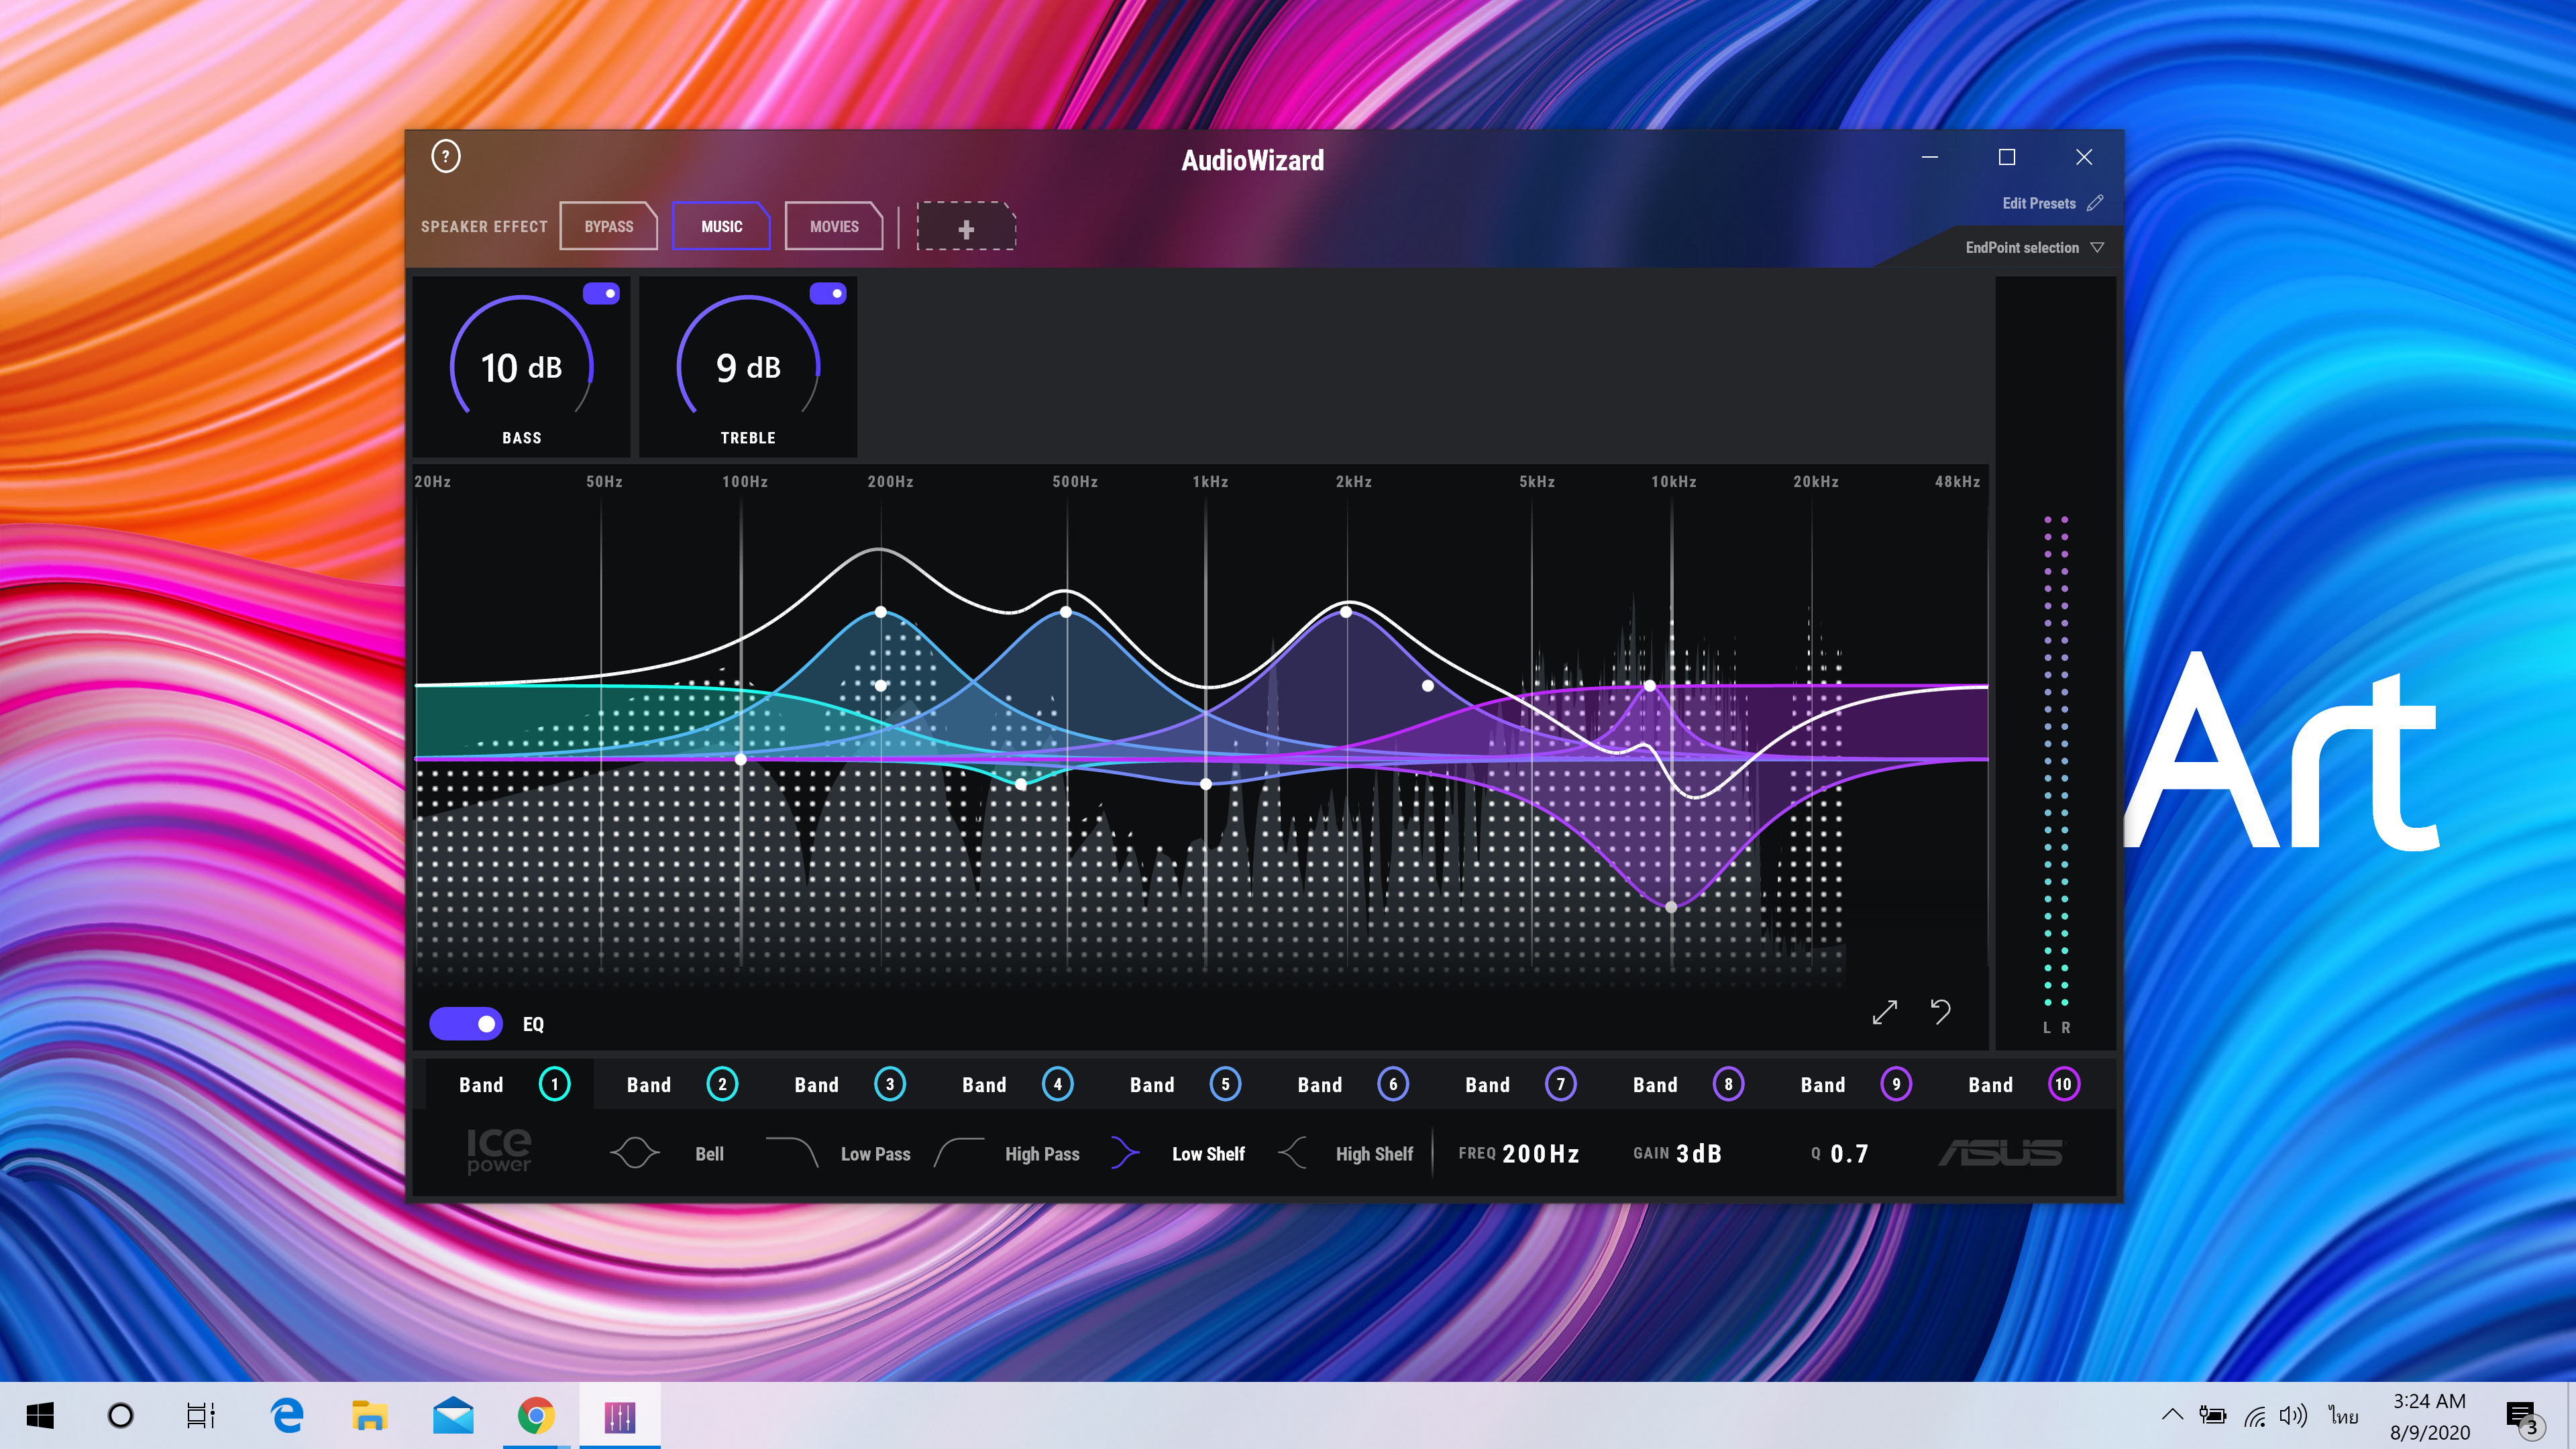Click the EQ peak node at 2kHz
Image resolution: width=2576 pixels, height=1449 pixels.
[x=1346, y=611]
